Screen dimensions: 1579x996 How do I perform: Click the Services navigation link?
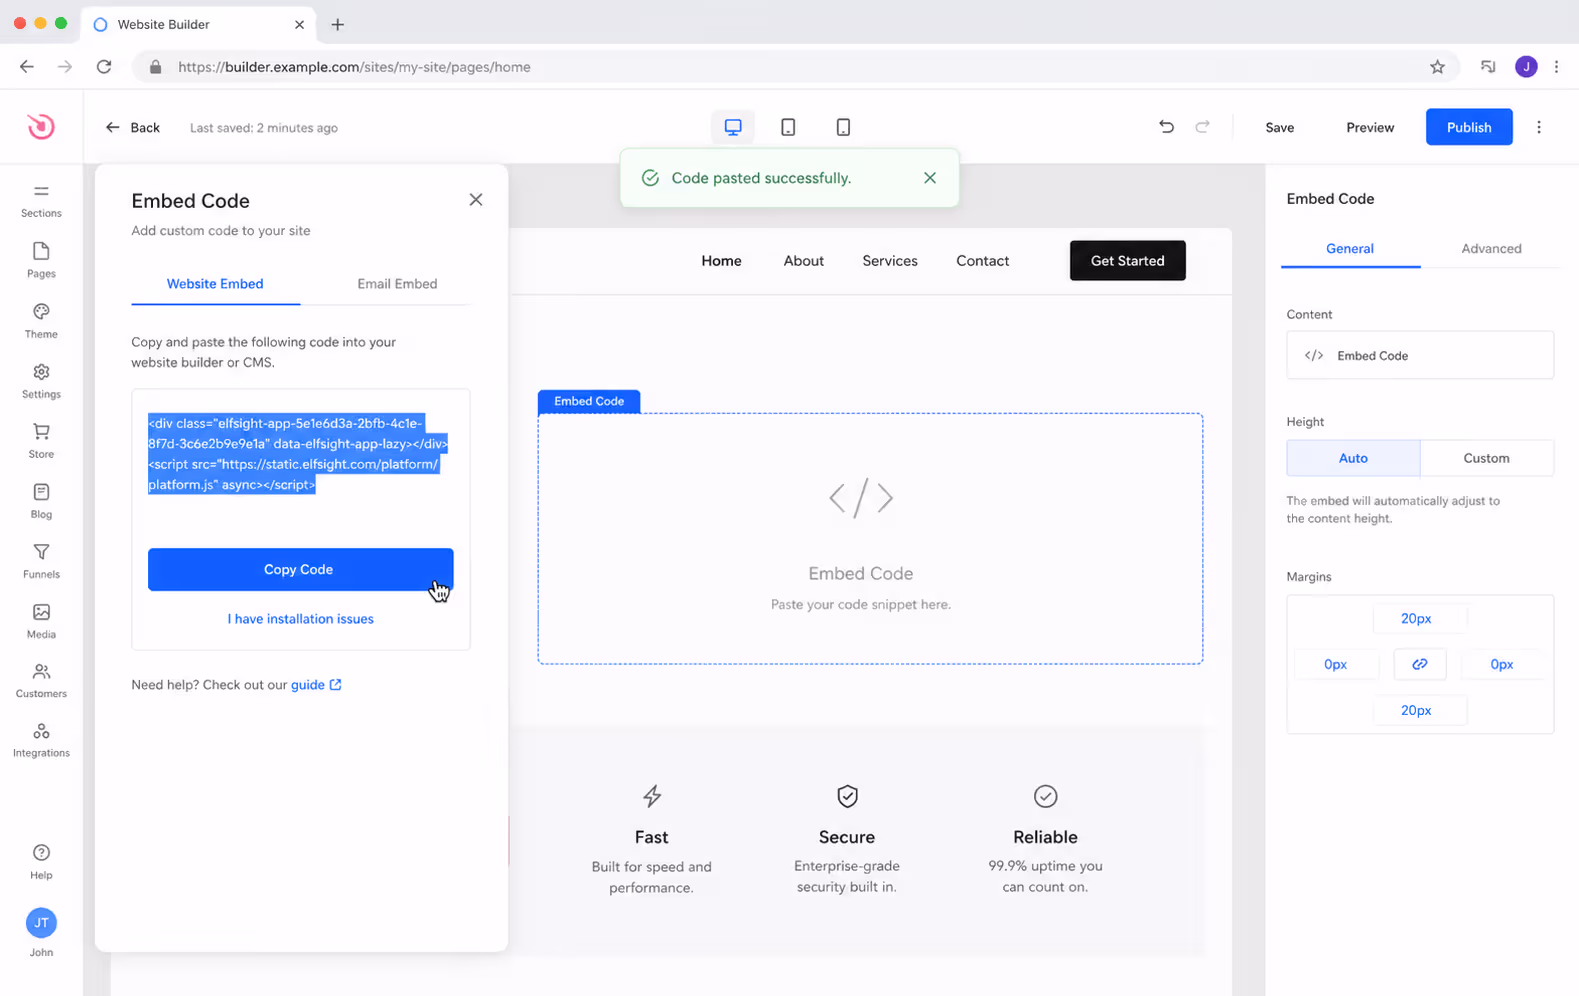(x=890, y=261)
